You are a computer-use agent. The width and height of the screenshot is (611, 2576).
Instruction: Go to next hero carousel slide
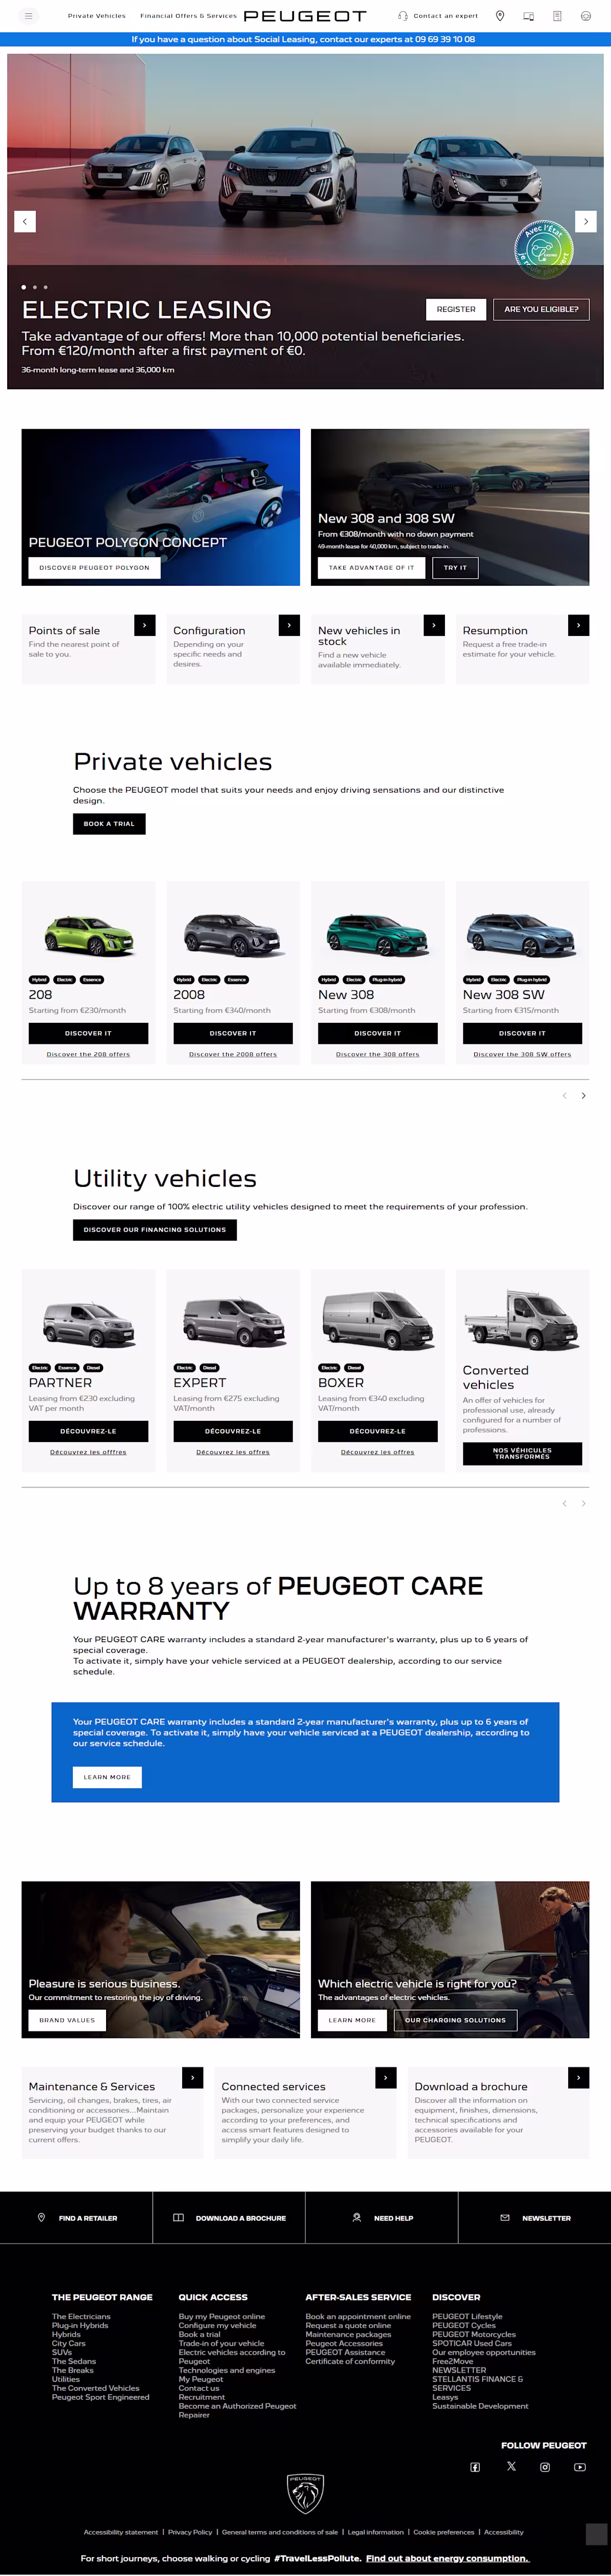pyautogui.click(x=586, y=221)
